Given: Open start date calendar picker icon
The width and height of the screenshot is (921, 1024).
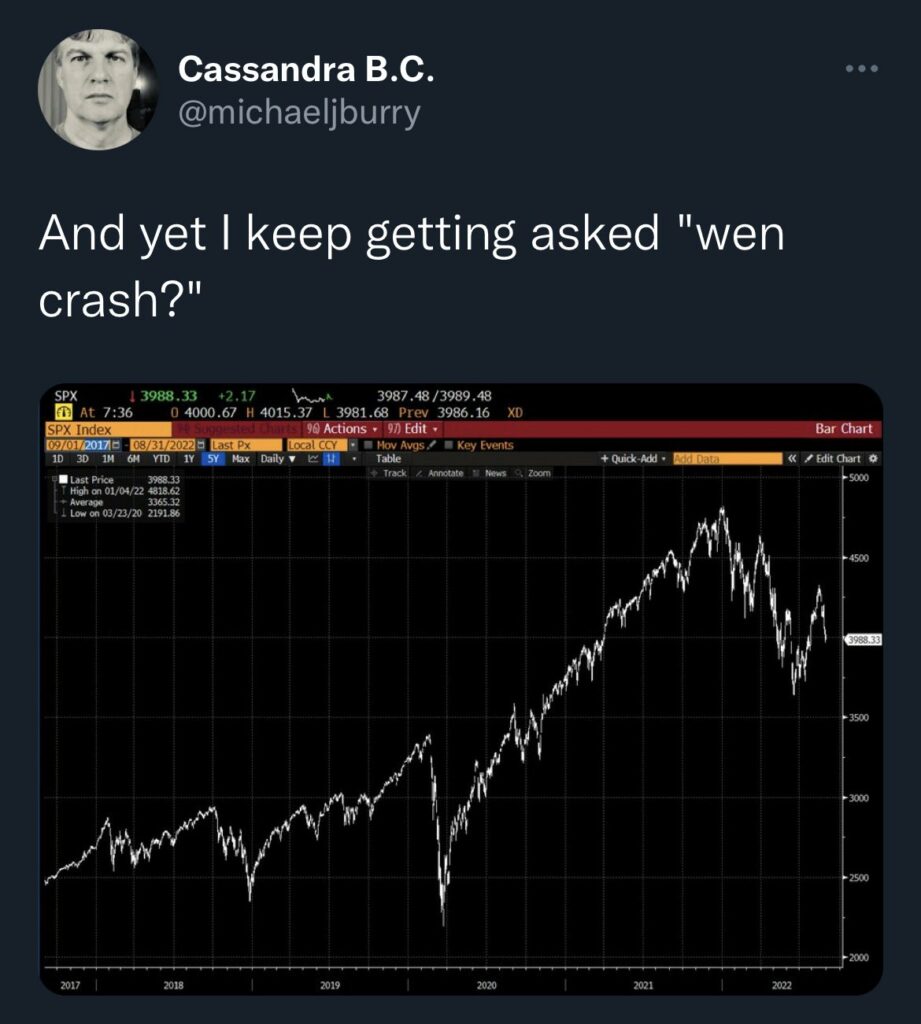Looking at the screenshot, I should pyautogui.click(x=114, y=445).
